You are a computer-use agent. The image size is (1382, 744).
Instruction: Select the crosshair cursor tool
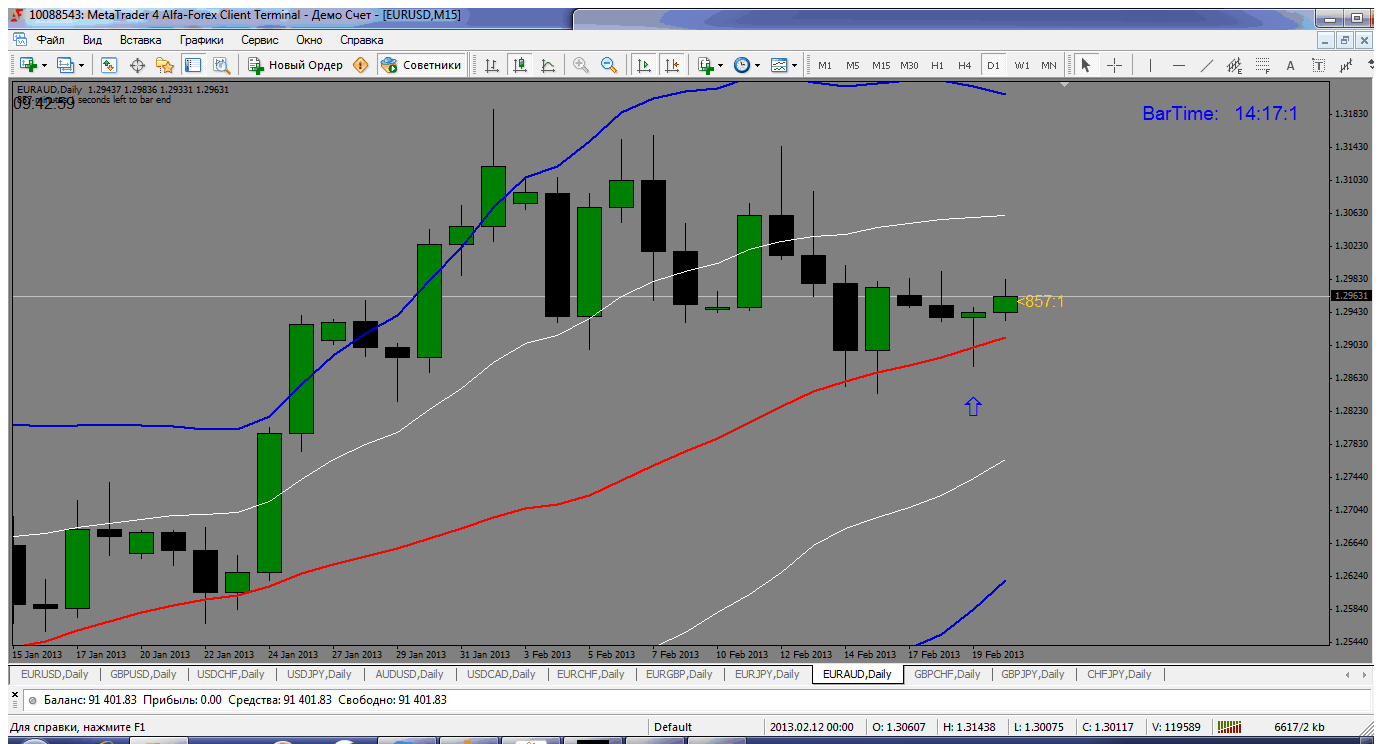tap(1114, 65)
